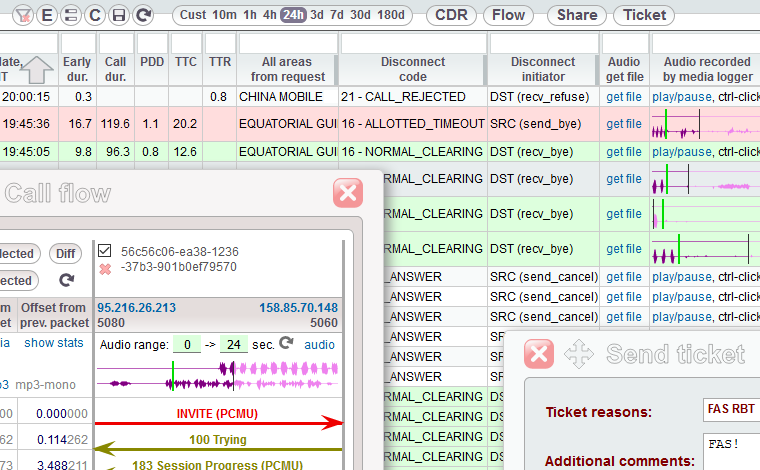Click the C toolbar button
The height and width of the screenshot is (470, 760).
(x=95, y=16)
